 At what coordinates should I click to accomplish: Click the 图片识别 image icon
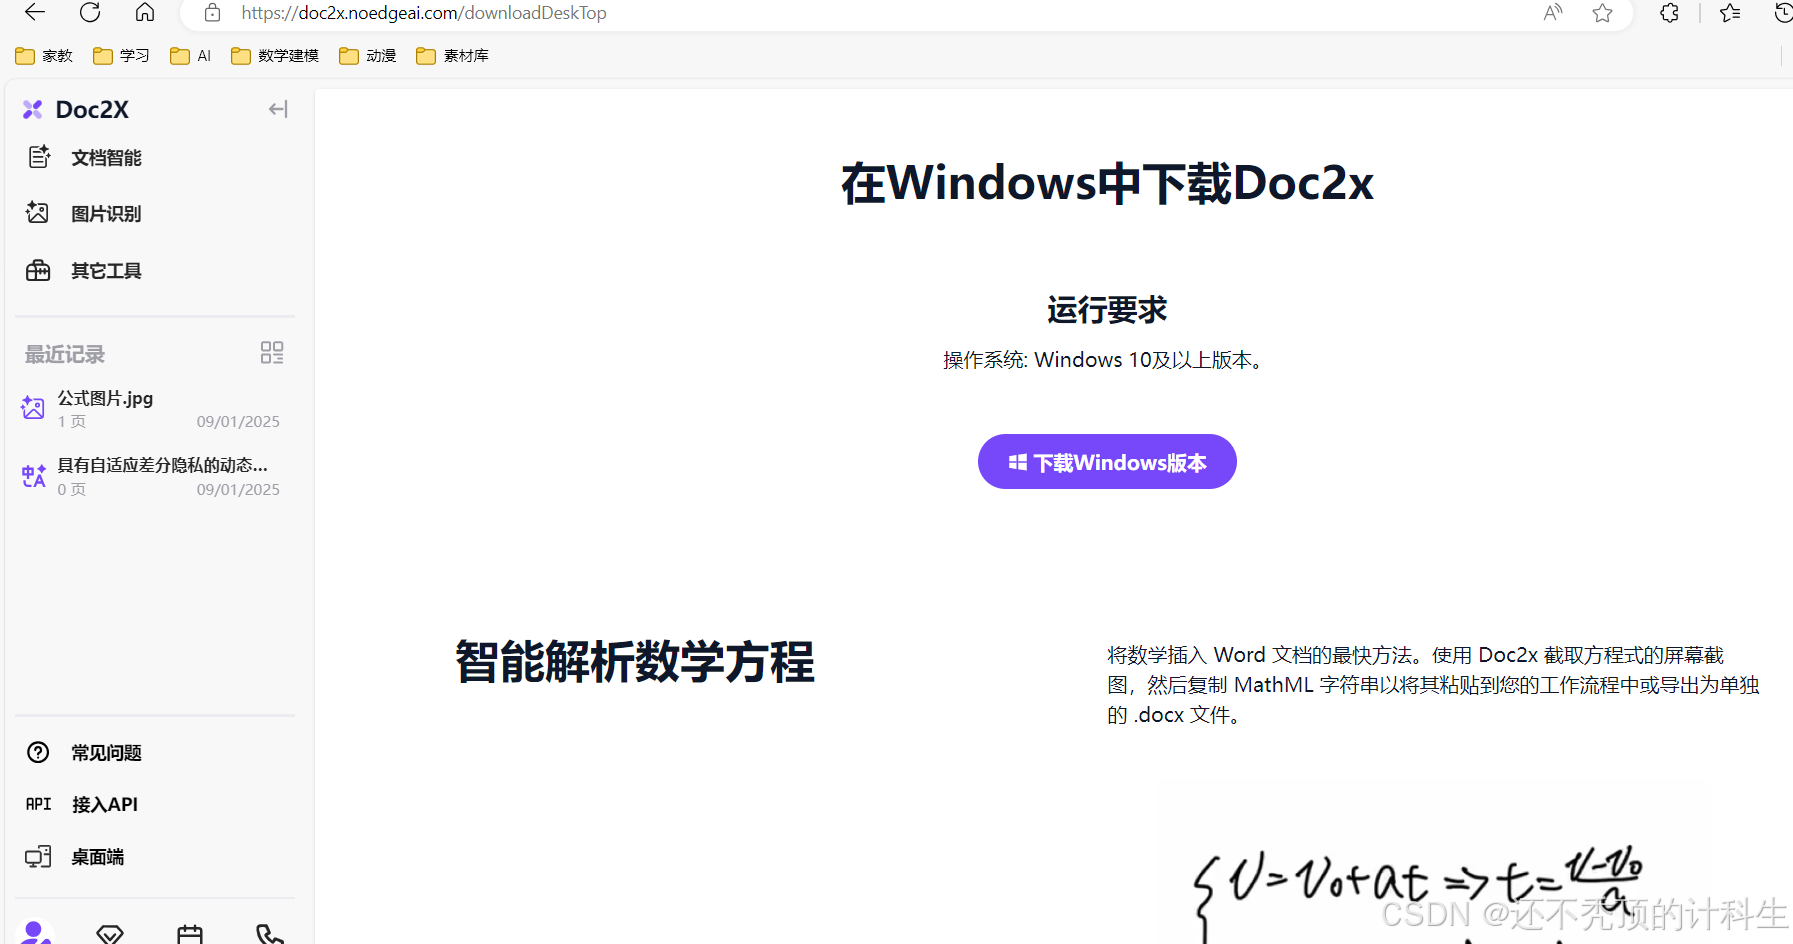coord(38,213)
